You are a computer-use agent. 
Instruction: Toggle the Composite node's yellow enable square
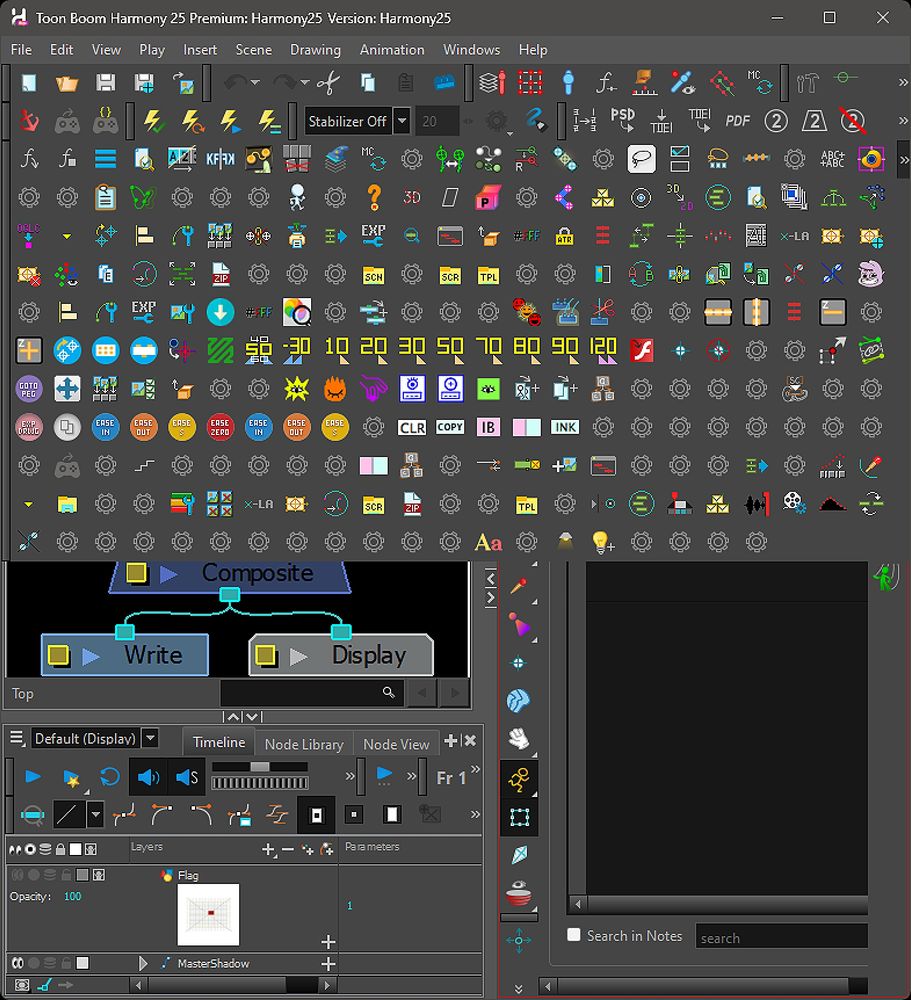point(137,573)
